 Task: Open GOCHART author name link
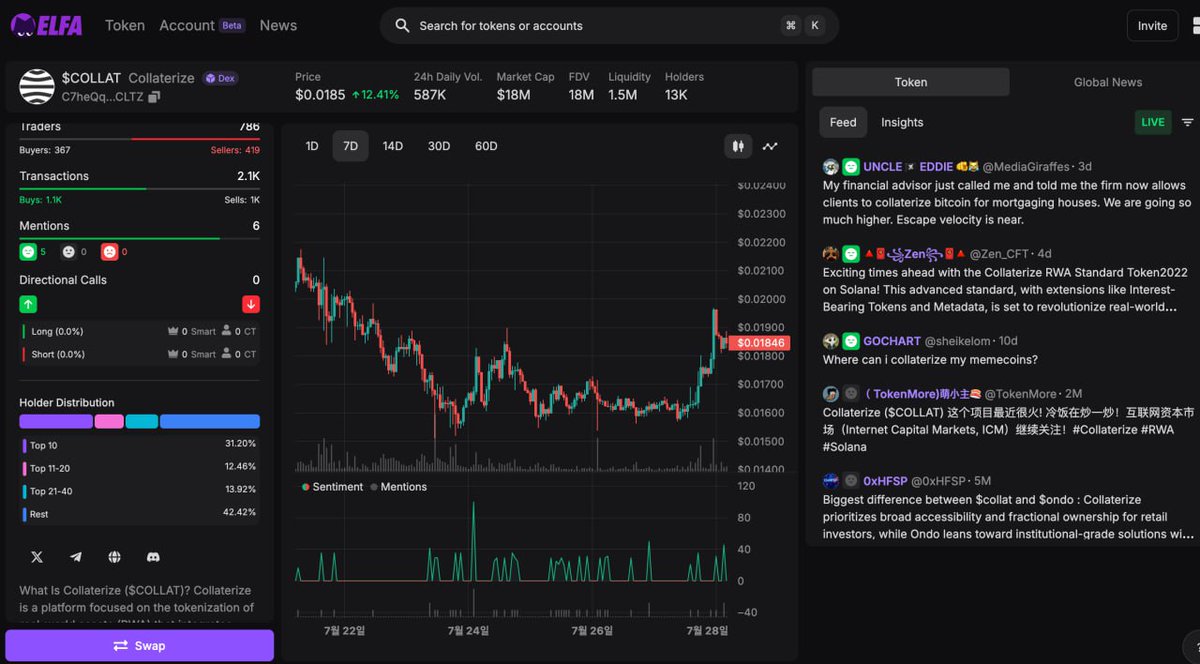pyautogui.click(x=892, y=341)
